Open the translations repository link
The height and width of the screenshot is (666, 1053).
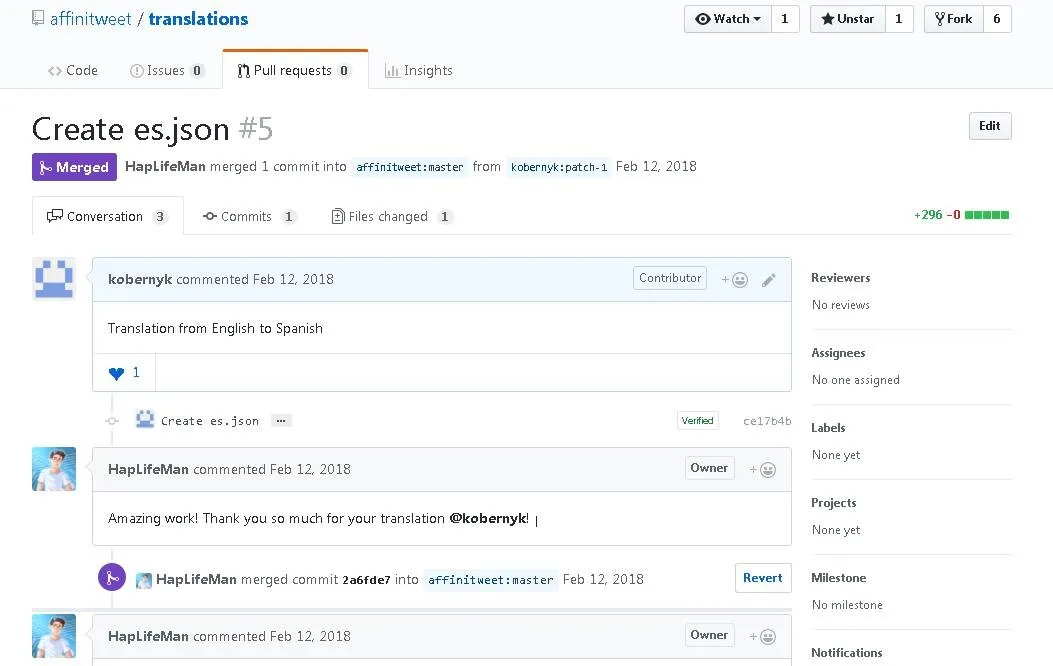tap(198, 19)
